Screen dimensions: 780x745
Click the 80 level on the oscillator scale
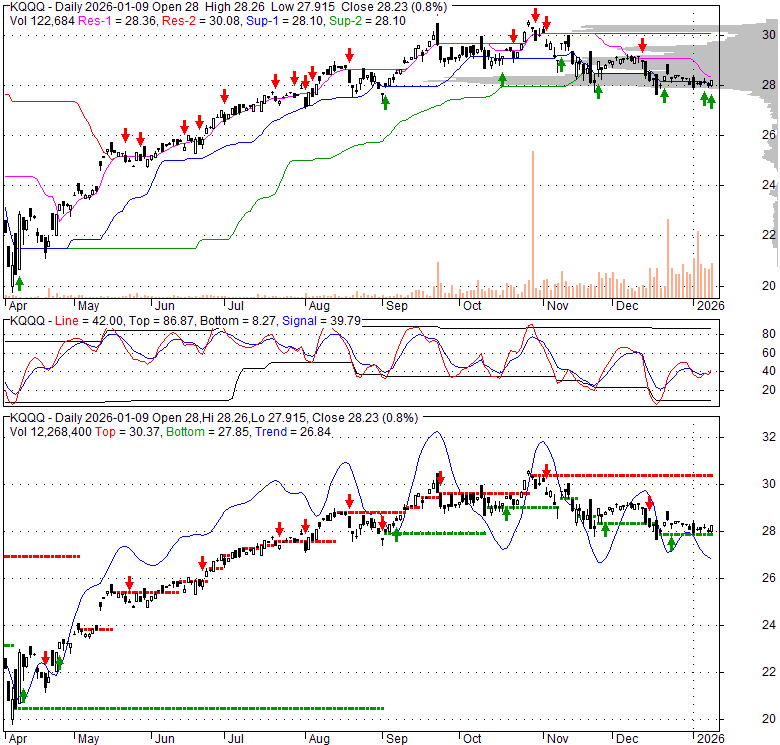coord(769,334)
